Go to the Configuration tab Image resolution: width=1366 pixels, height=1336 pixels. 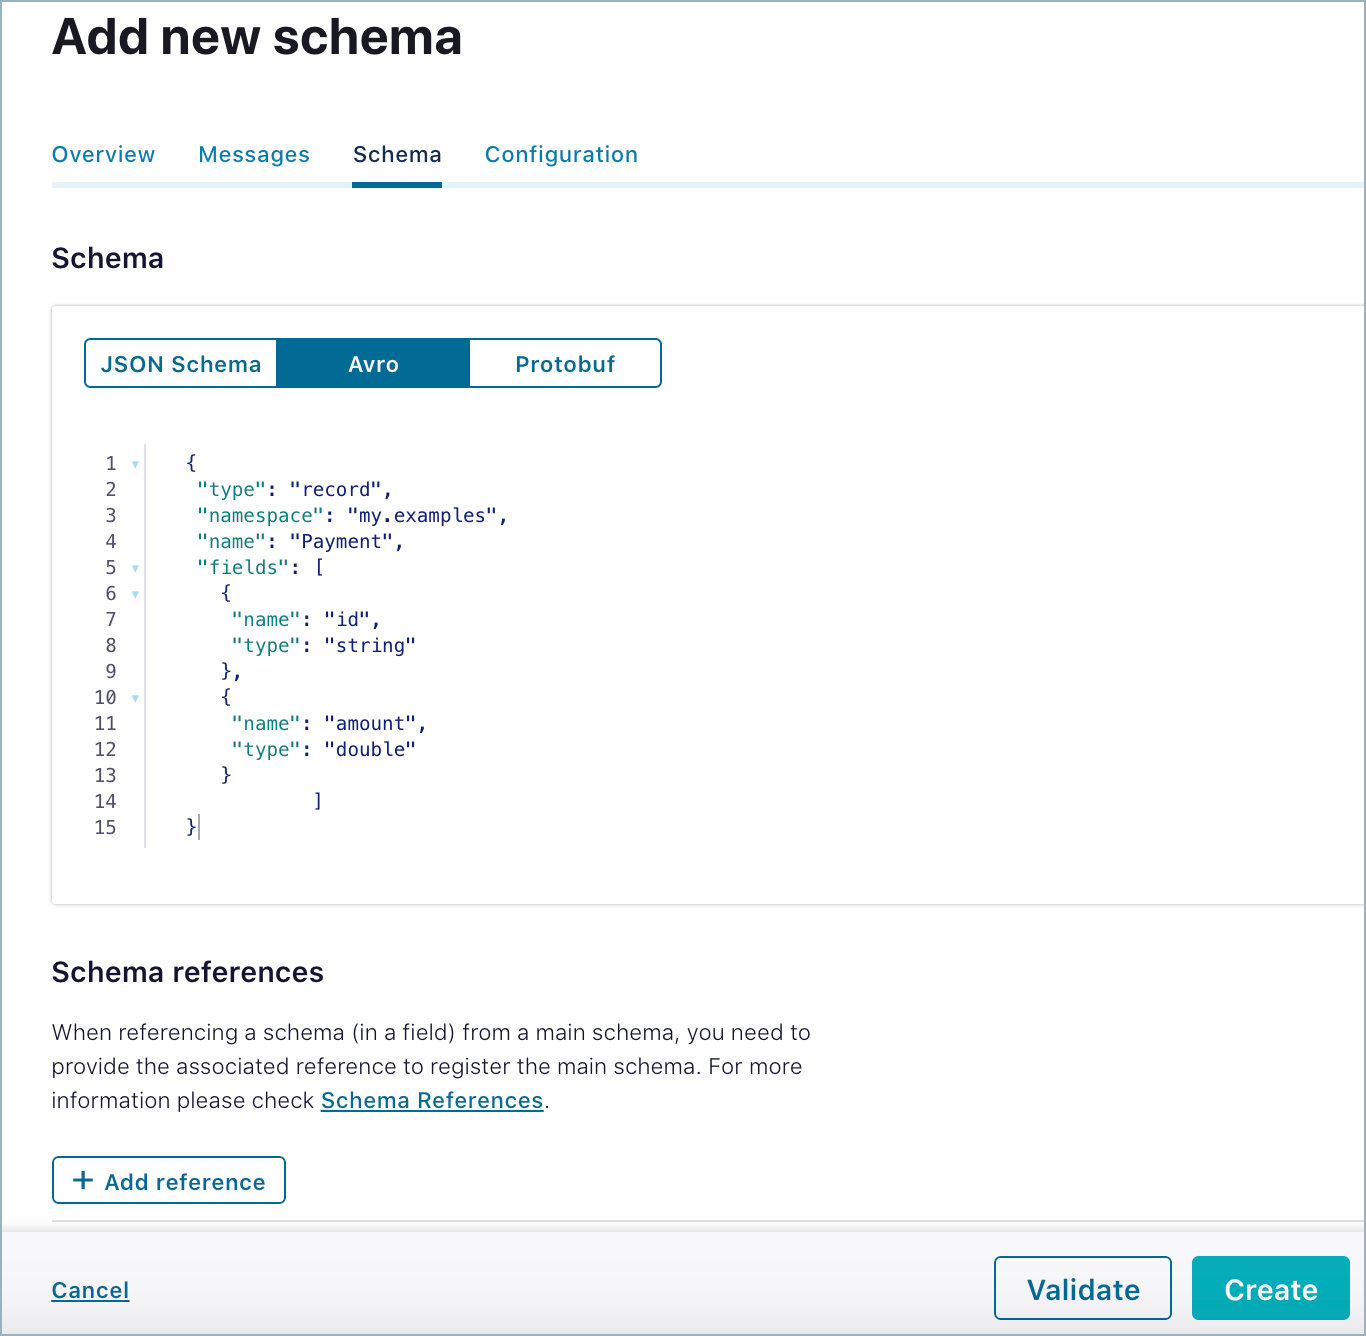click(x=561, y=155)
